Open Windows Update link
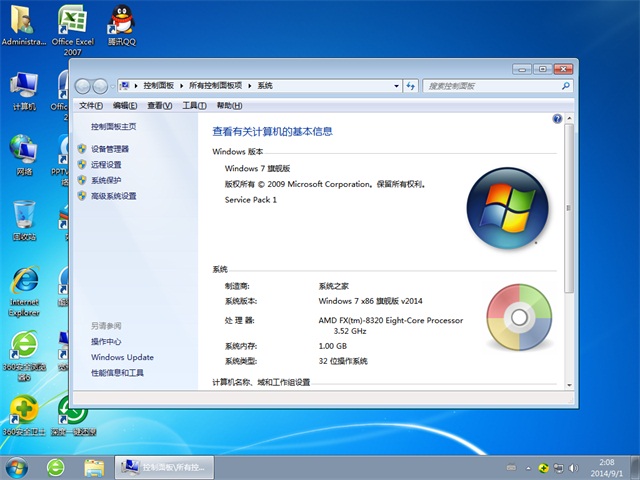 122,357
